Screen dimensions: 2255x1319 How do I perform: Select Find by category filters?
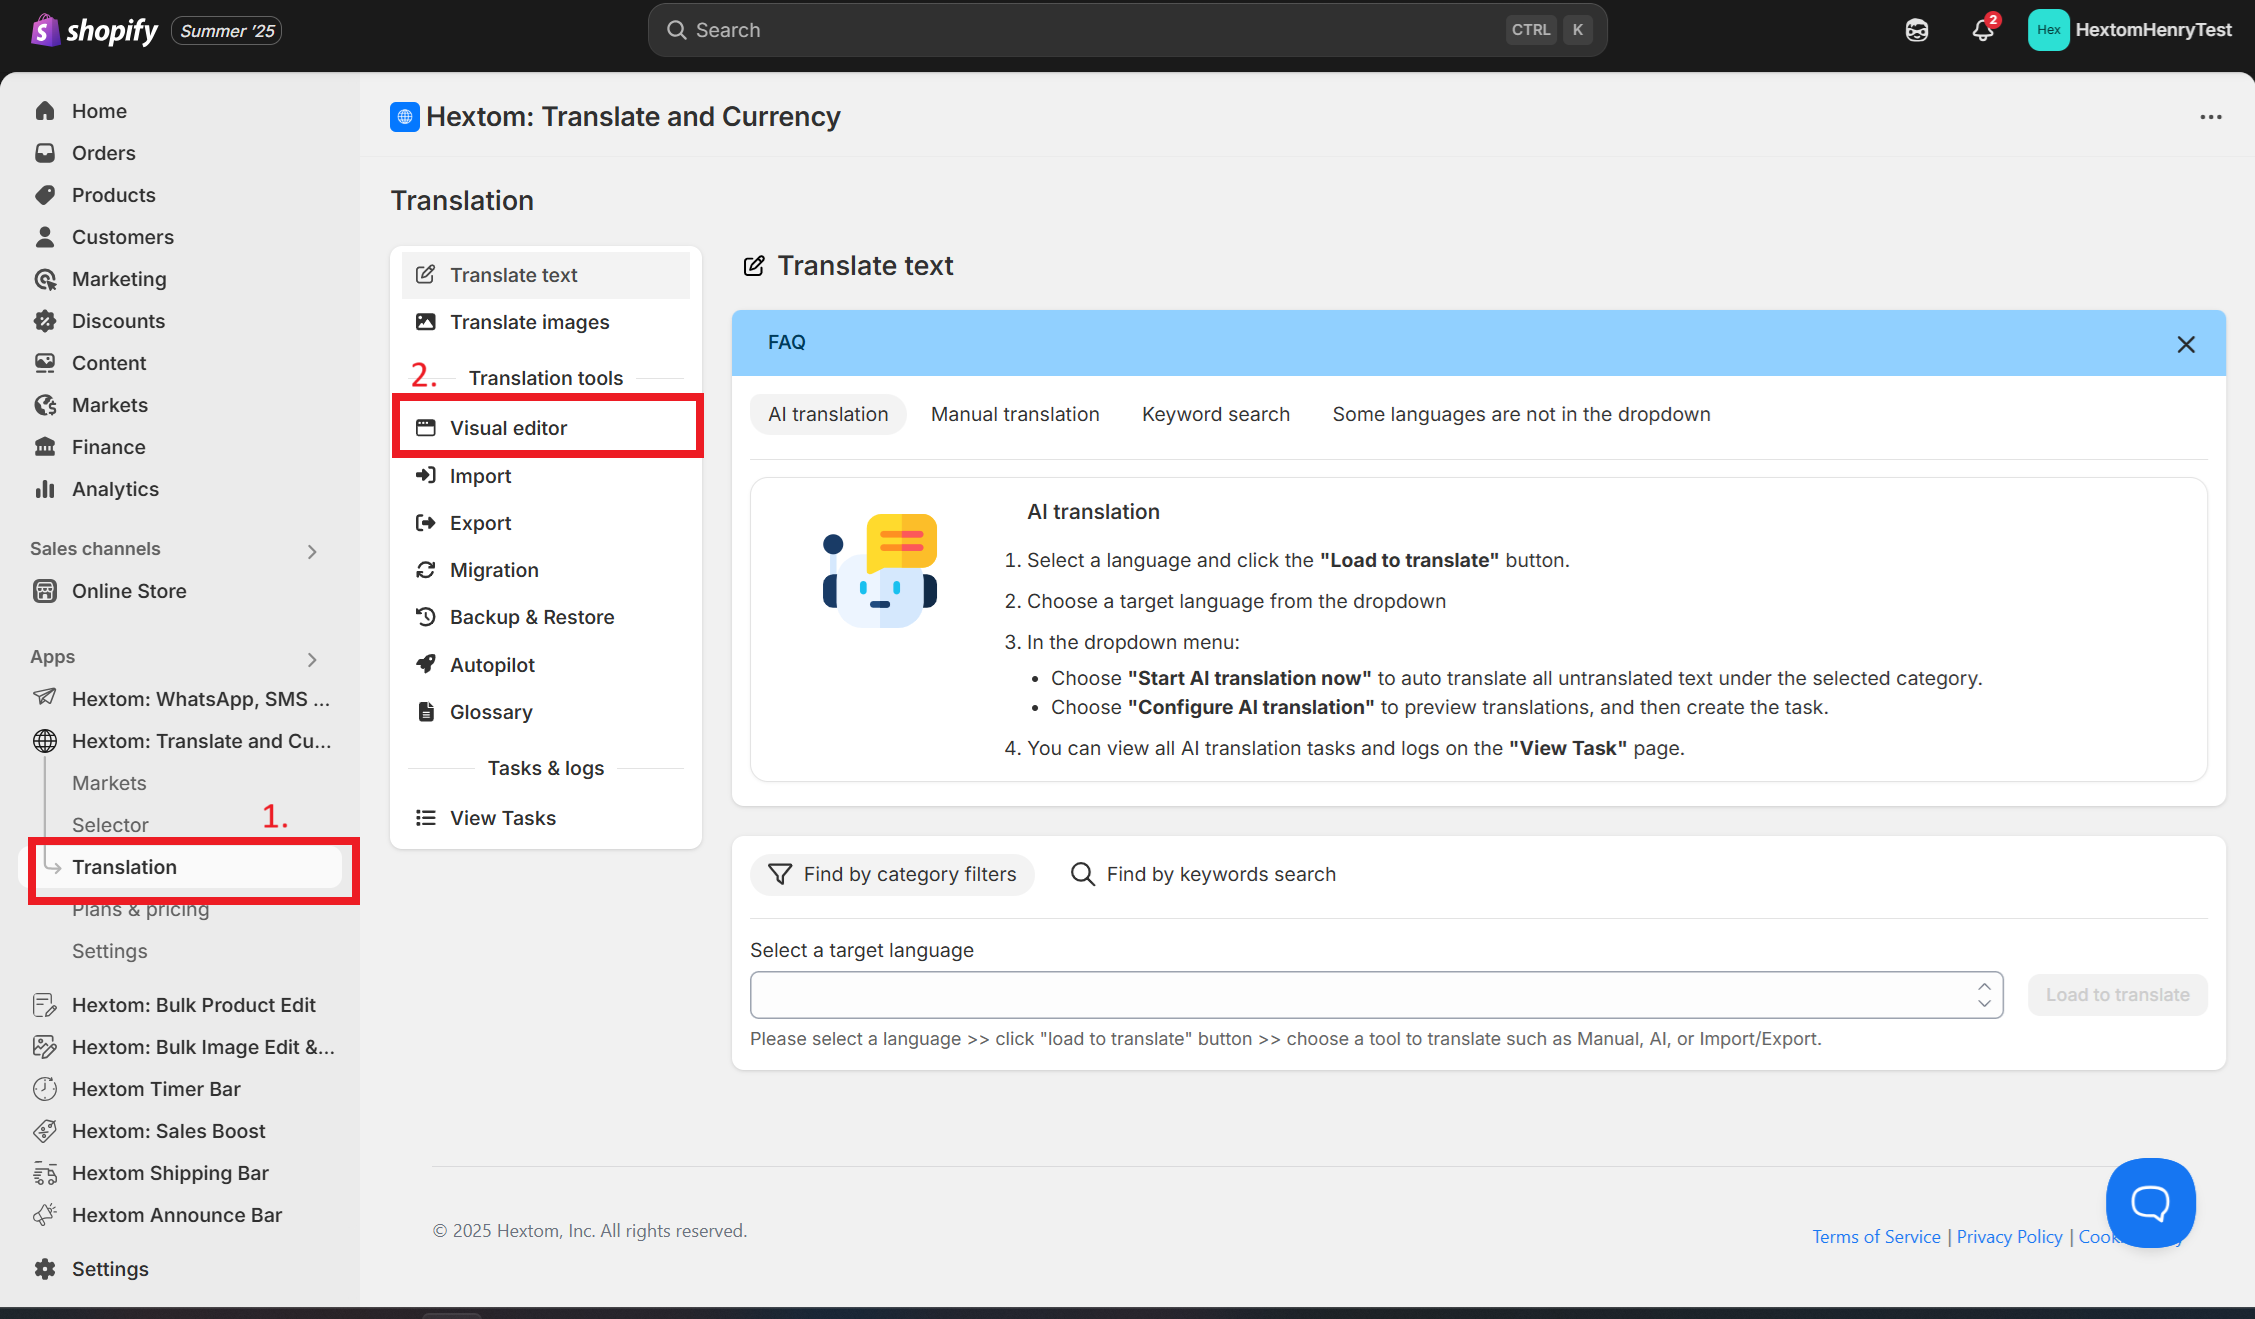tap(892, 874)
